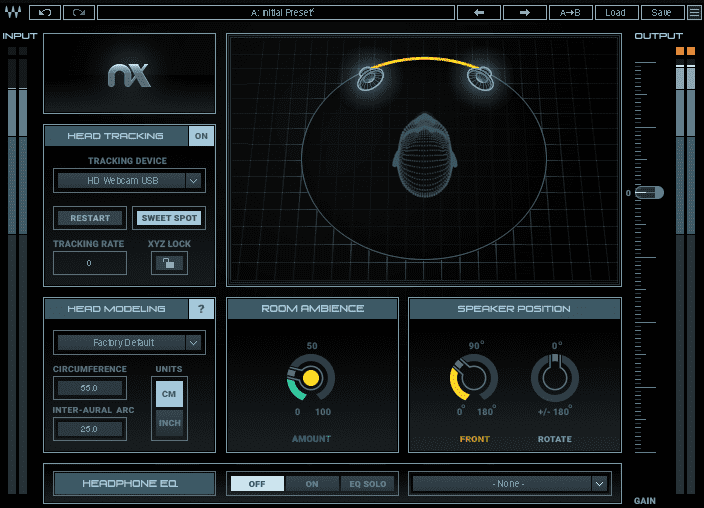Undo the last change

[x=44, y=12]
